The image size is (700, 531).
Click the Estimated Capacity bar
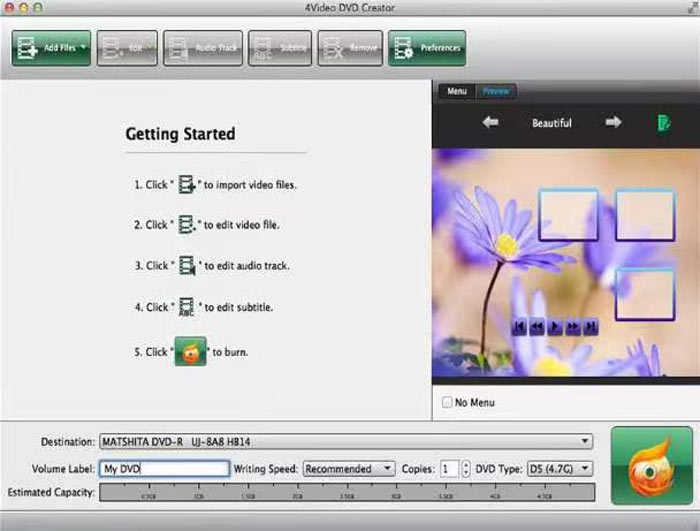[347, 492]
